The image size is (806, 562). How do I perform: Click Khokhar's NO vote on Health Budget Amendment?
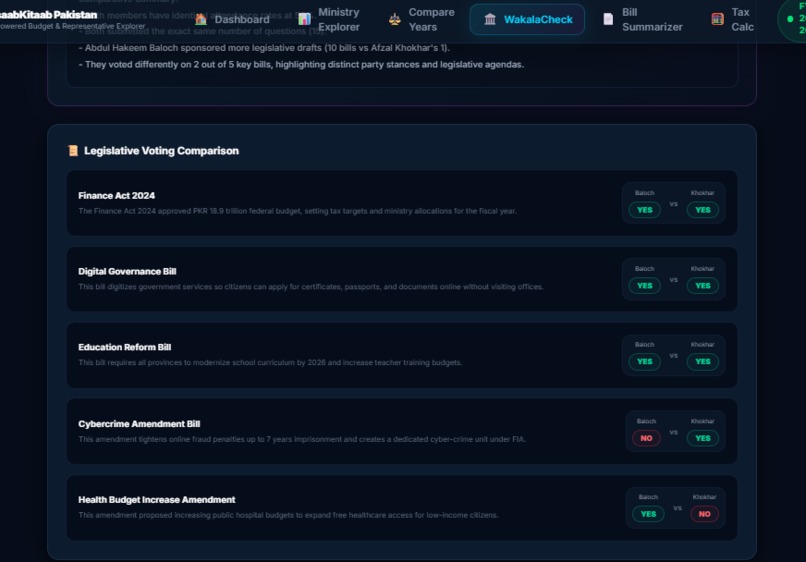click(704, 514)
